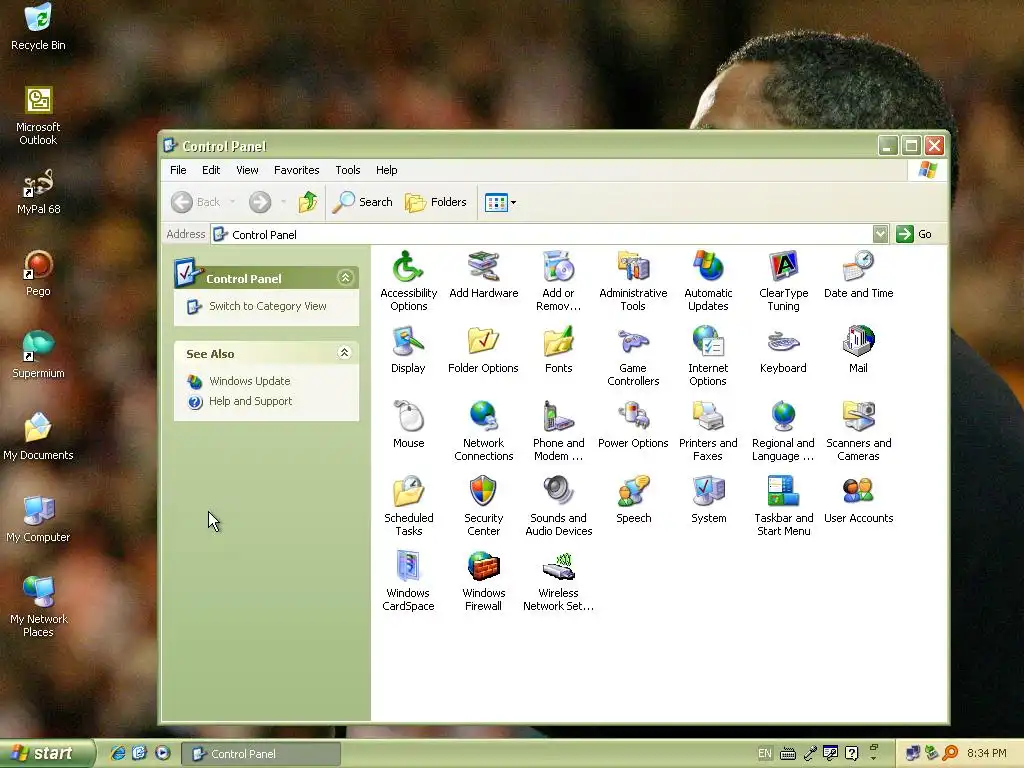Select the Keyboard icon
The width and height of the screenshot is (1024, 768).
point(783,350)
